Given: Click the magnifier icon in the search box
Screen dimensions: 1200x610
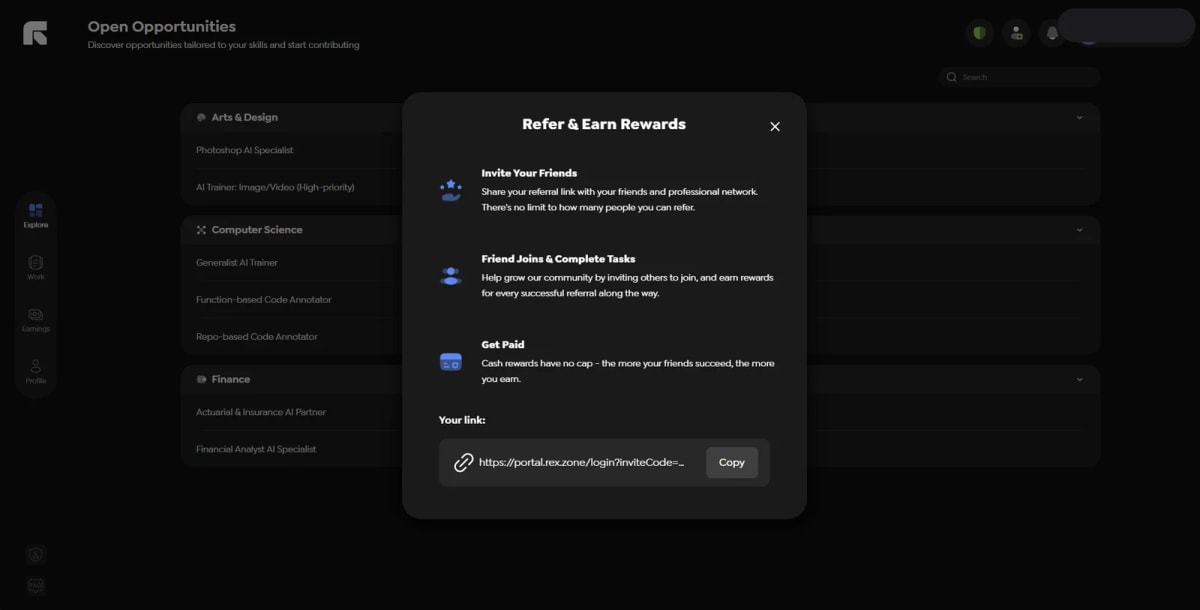Looking at the screenshot, I should [x=952, y=77].
